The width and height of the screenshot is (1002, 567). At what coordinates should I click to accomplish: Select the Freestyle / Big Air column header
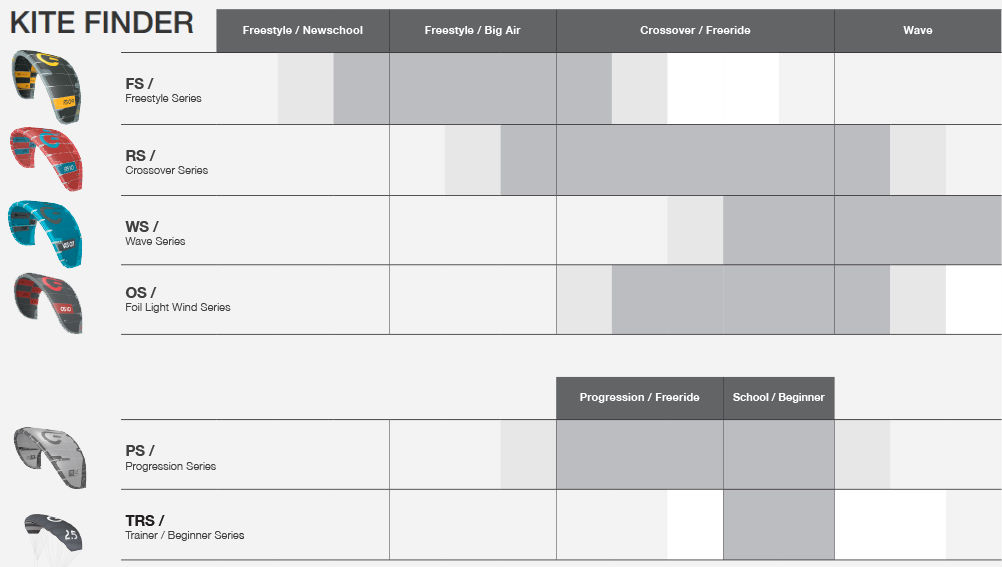tap(472, 31)
